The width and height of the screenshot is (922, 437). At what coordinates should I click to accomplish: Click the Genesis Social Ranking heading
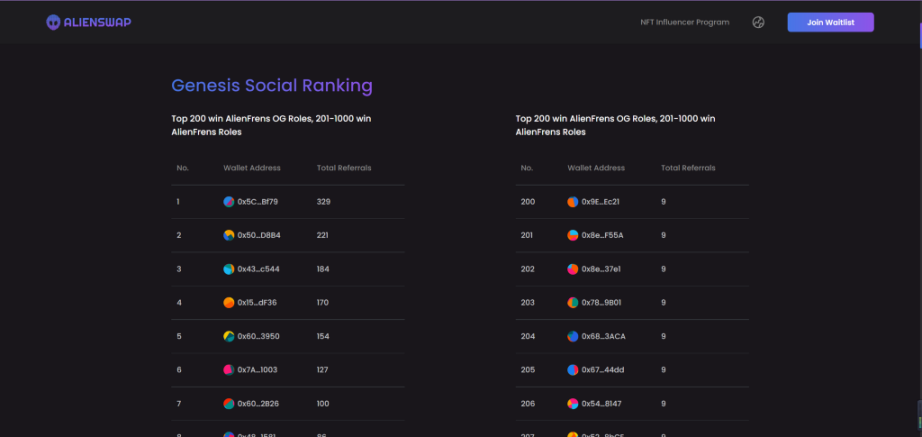tap(272, 86)
